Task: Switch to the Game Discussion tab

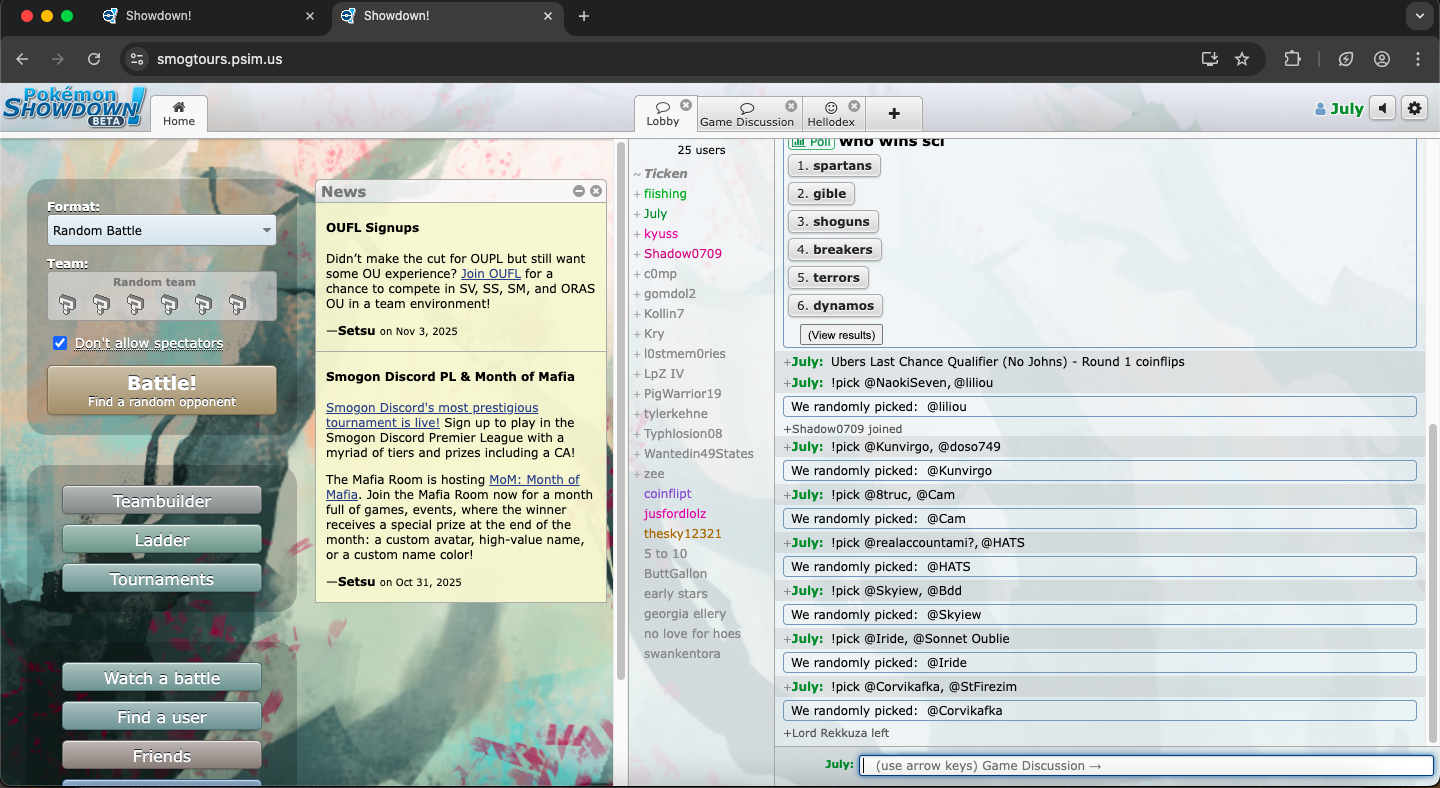Action: click(x=746, y=114)
